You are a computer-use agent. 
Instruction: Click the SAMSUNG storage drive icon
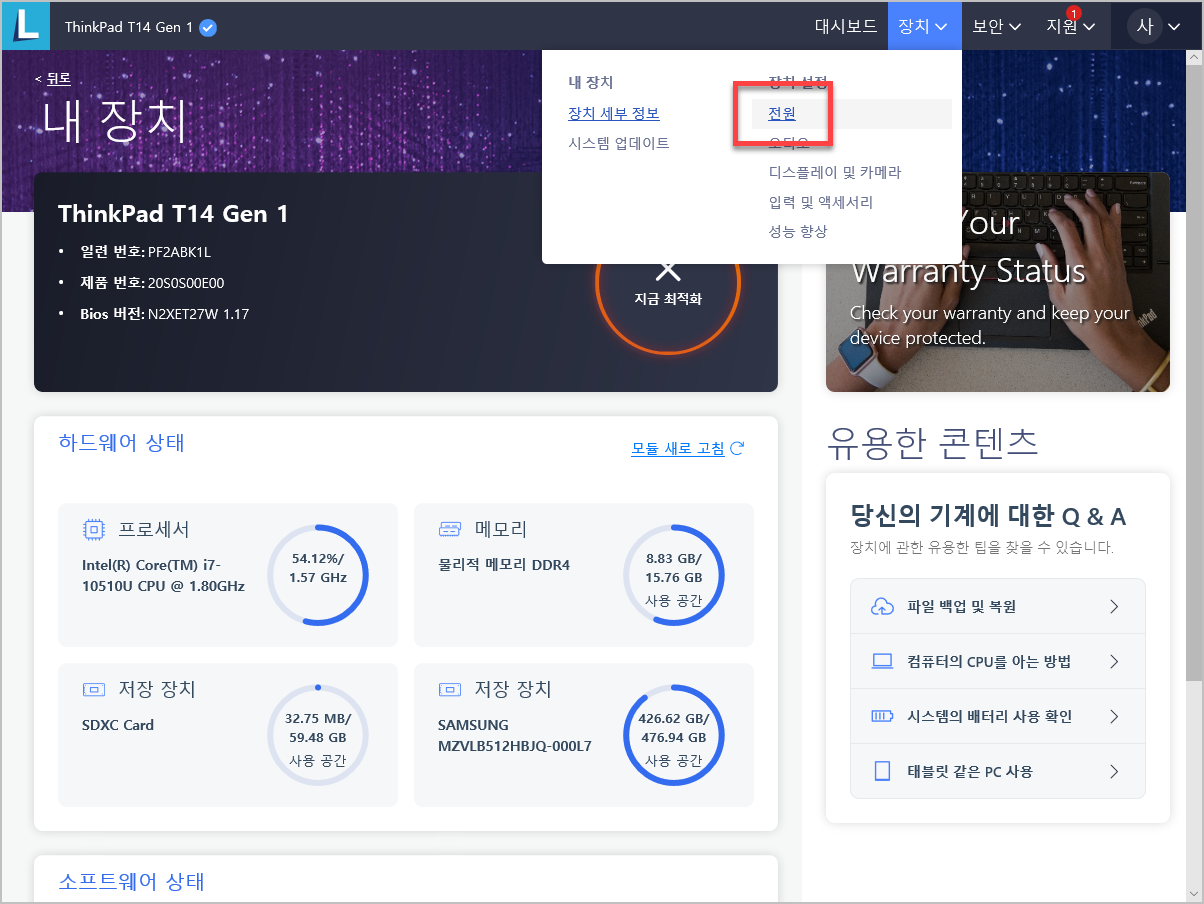pos(450,690)
